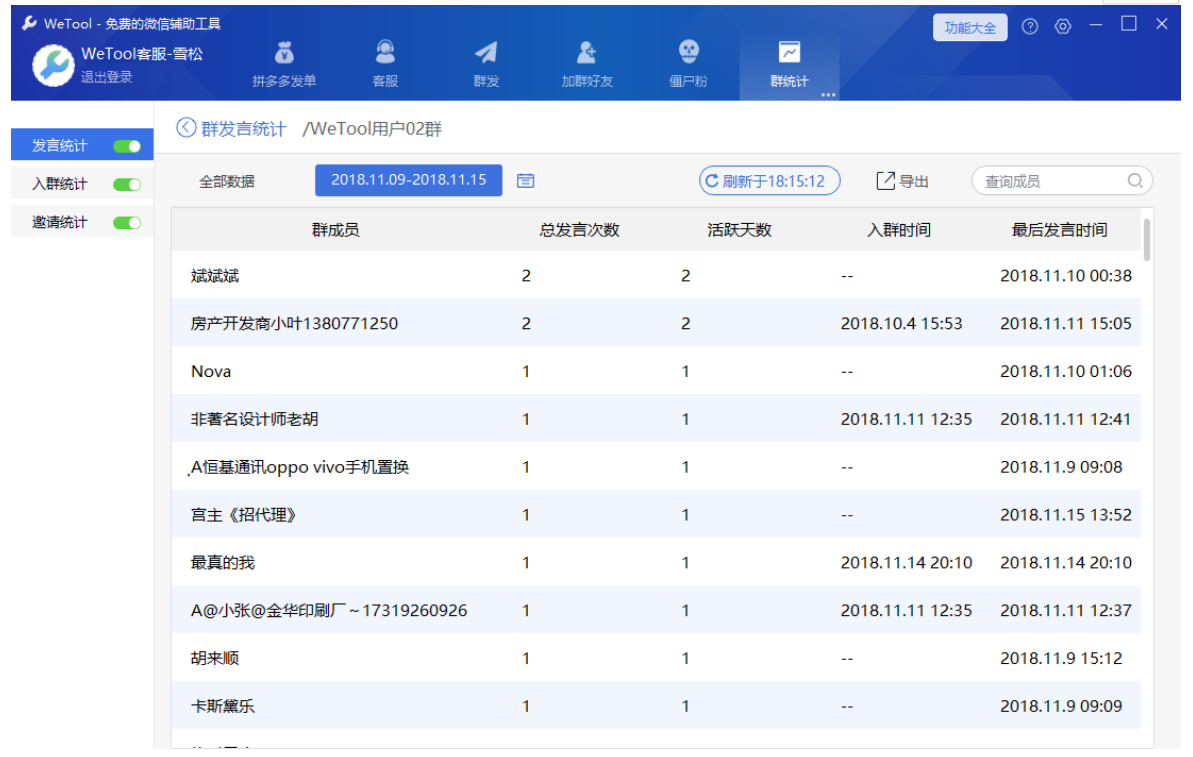1193x757 pixels.
Task: Toggle the 发言统计 switch
Action: pyautogui.click(x=127, y=146)
